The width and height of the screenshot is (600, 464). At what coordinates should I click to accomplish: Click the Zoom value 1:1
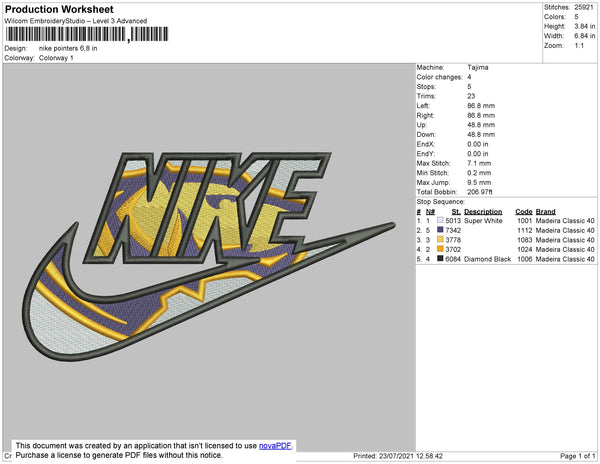point(579,46)
